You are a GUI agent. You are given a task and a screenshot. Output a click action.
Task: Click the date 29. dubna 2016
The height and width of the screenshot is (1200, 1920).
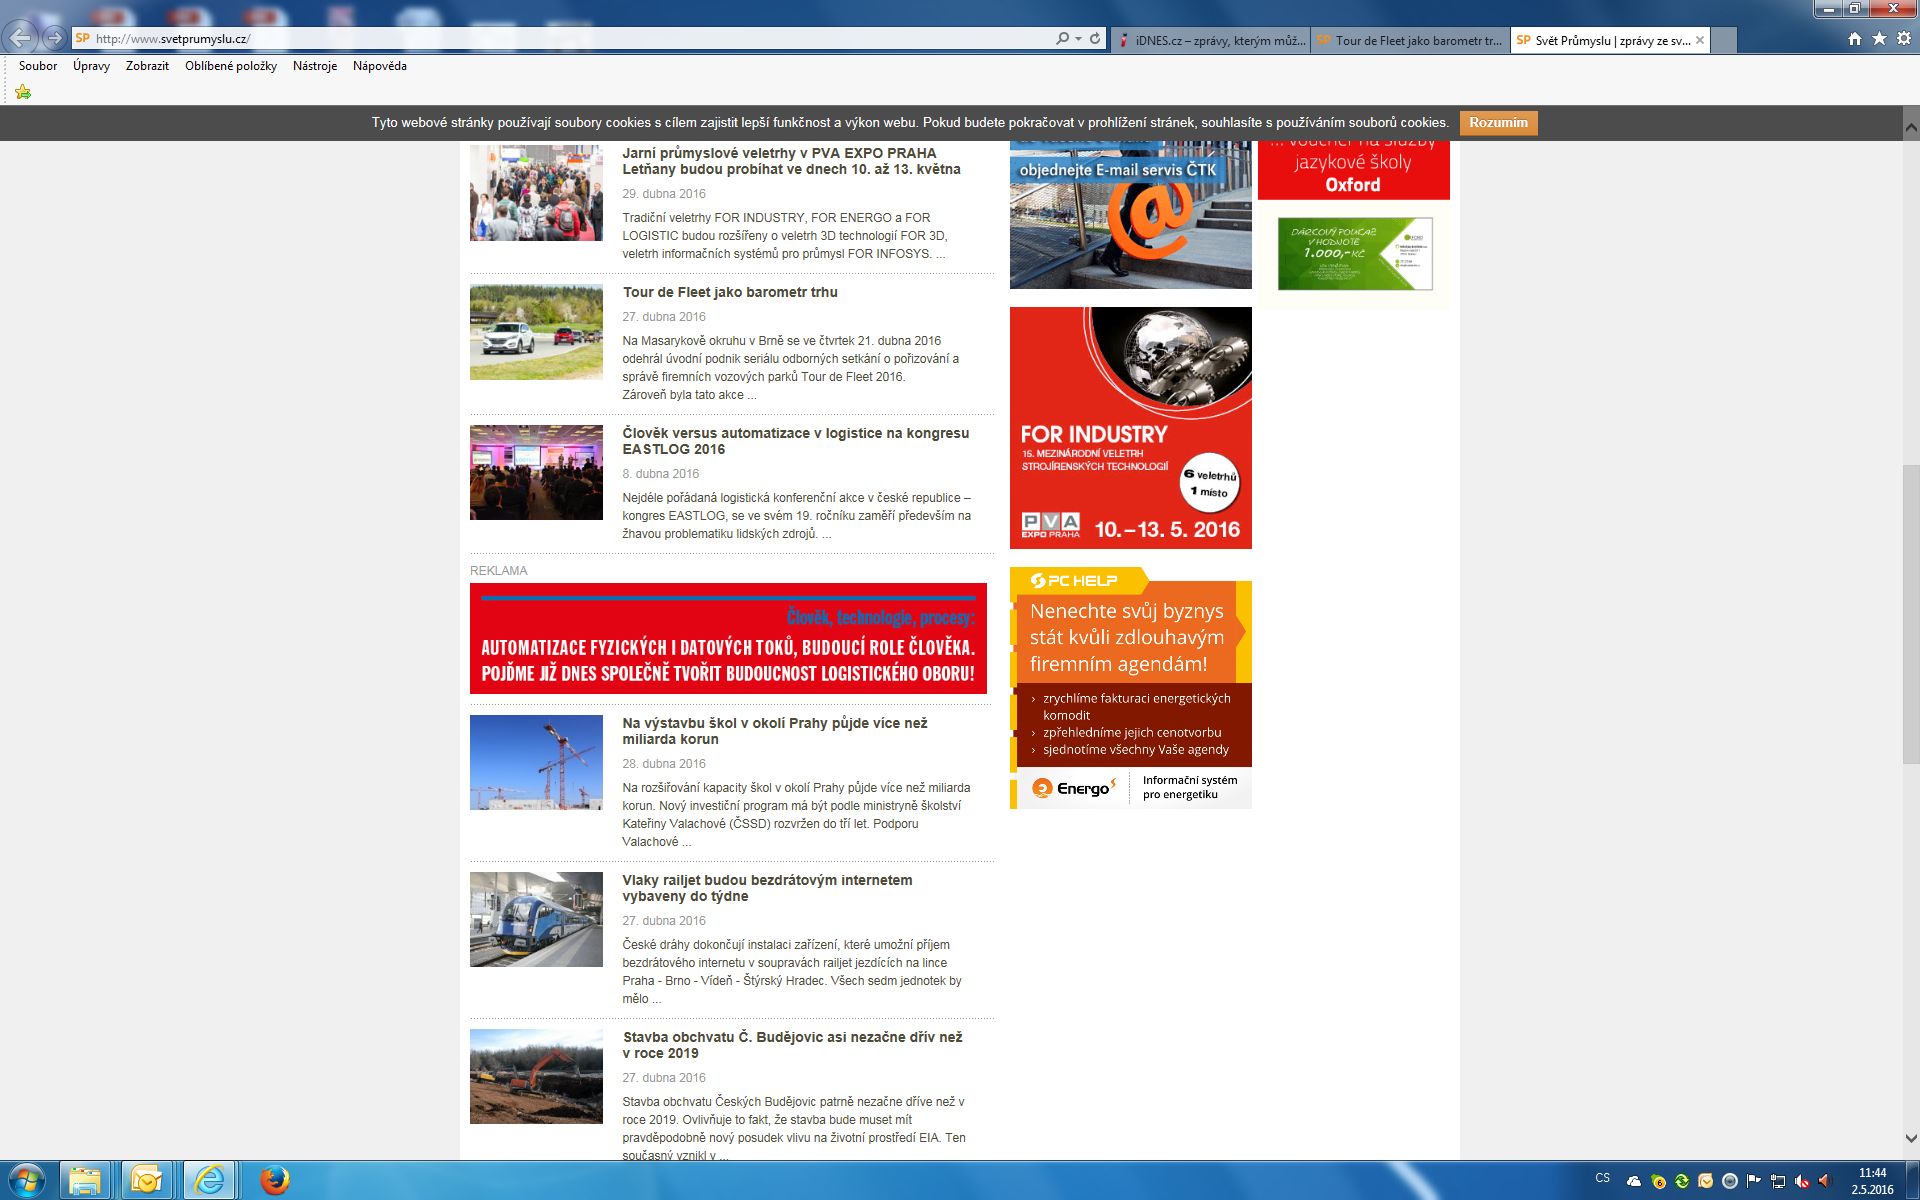click(664, 194)
